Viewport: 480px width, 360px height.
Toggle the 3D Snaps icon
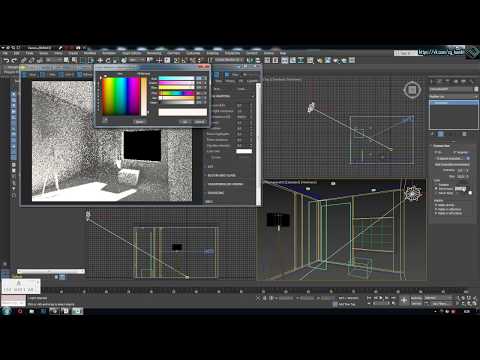[176, 60]
